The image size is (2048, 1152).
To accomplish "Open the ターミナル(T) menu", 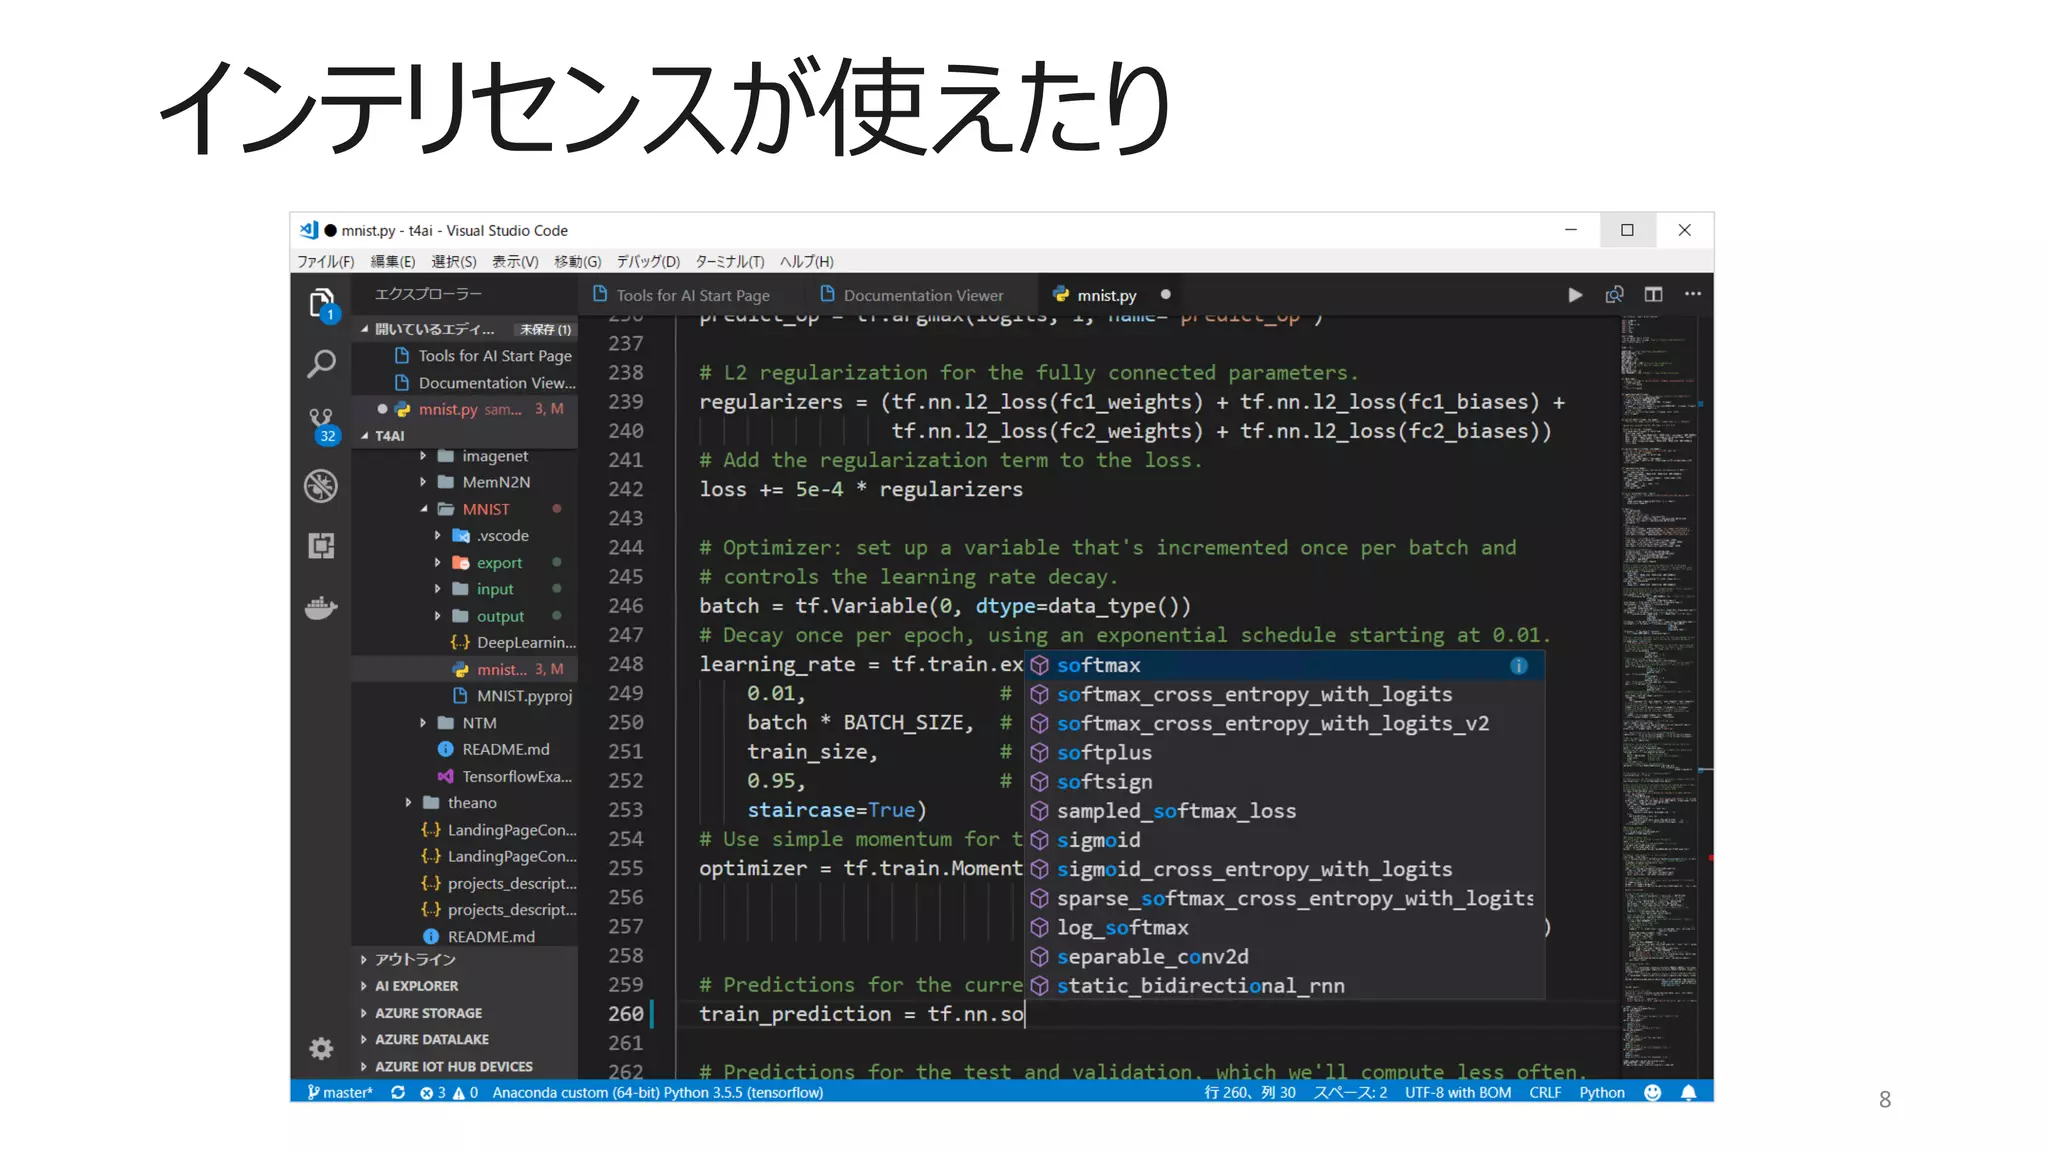I will pyautogui.click(x=730, y=261).
